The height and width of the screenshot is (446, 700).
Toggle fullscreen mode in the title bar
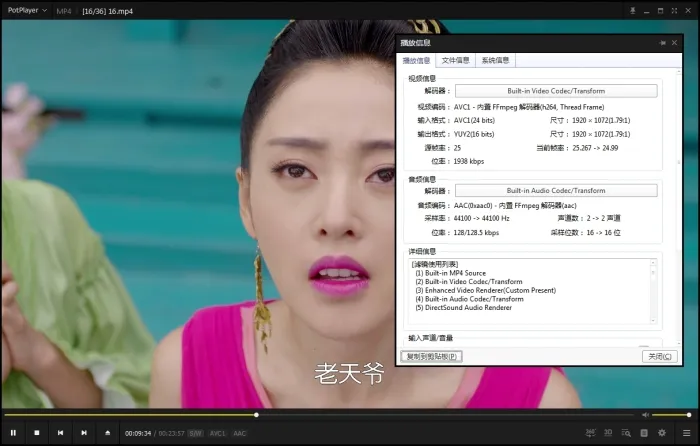click(674, 11)
